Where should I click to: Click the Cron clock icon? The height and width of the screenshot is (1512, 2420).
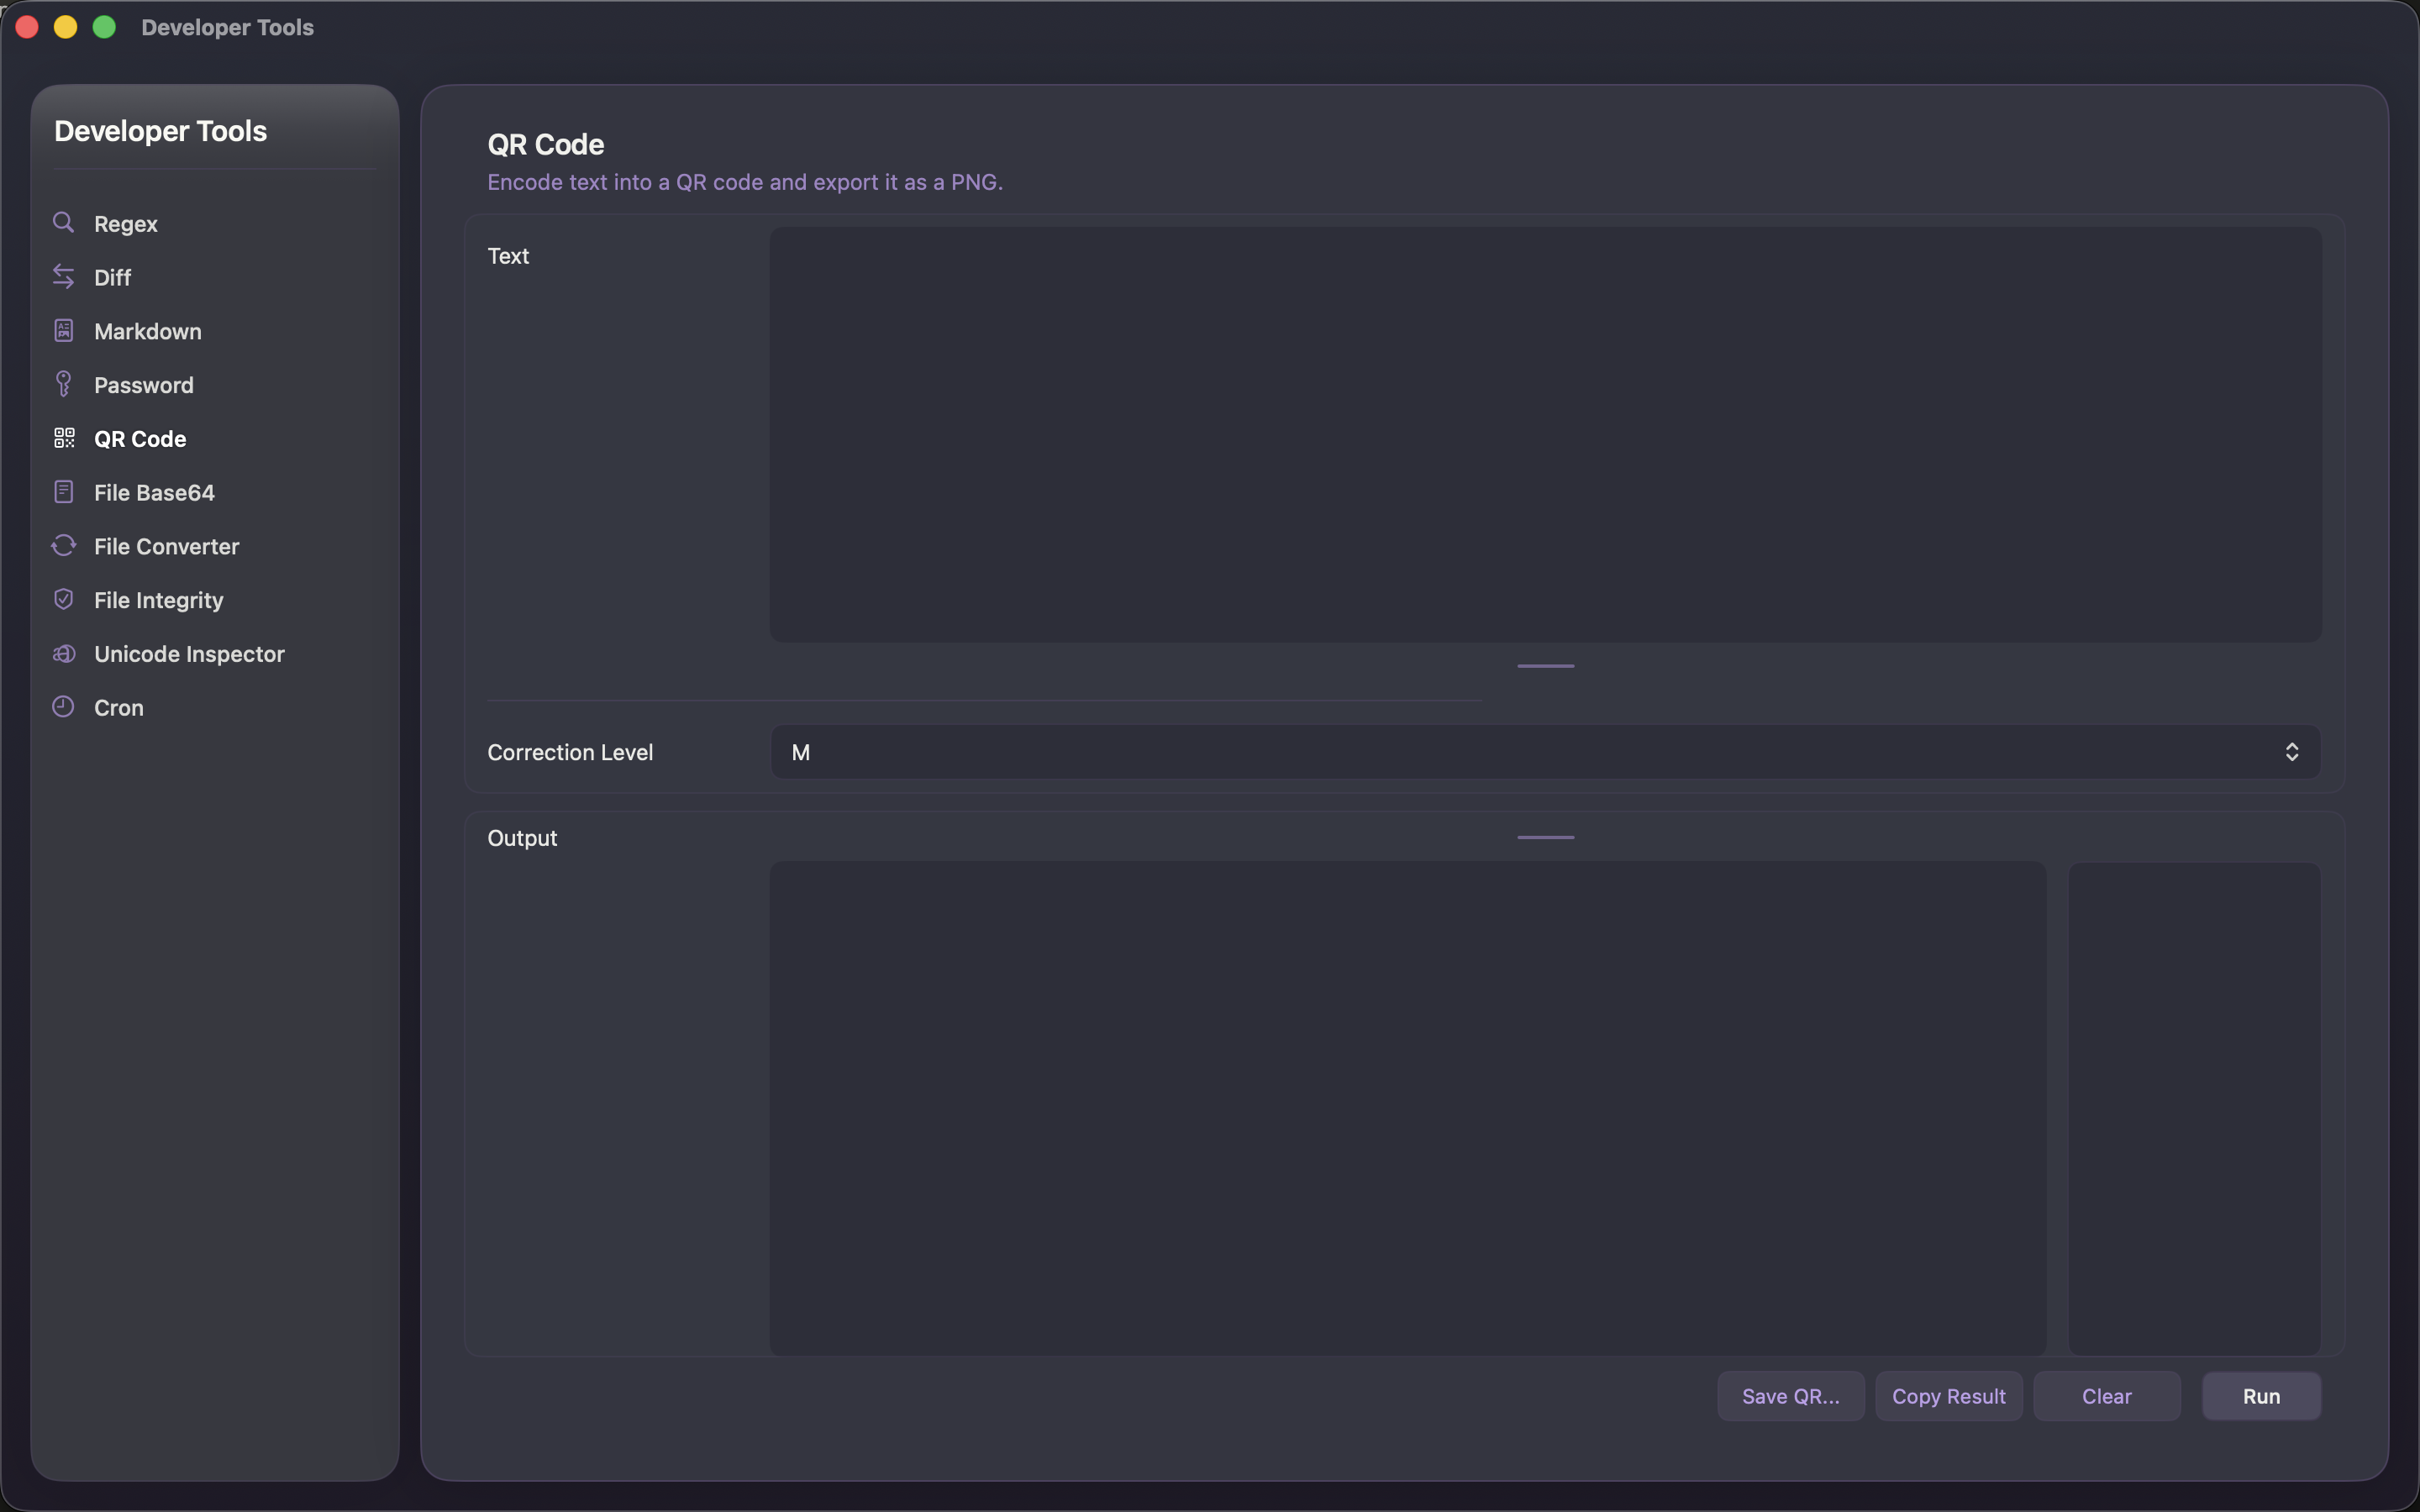coord(63,707)
